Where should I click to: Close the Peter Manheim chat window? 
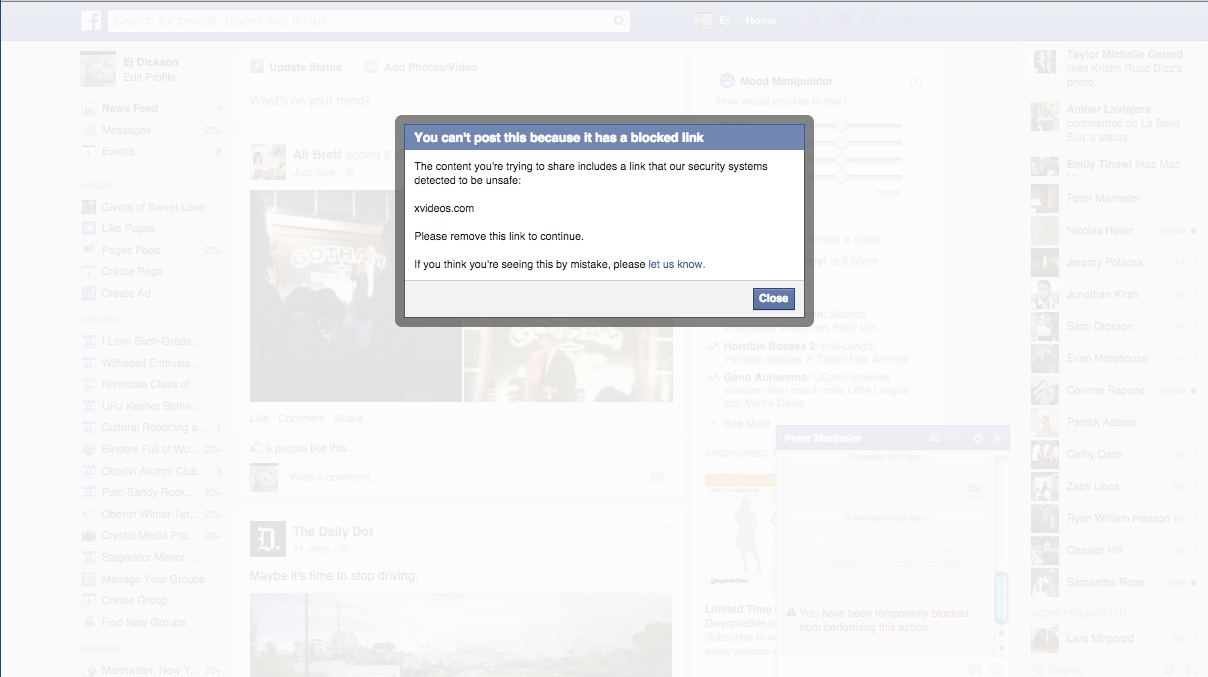pyautogui.click(x=997, y=438)
